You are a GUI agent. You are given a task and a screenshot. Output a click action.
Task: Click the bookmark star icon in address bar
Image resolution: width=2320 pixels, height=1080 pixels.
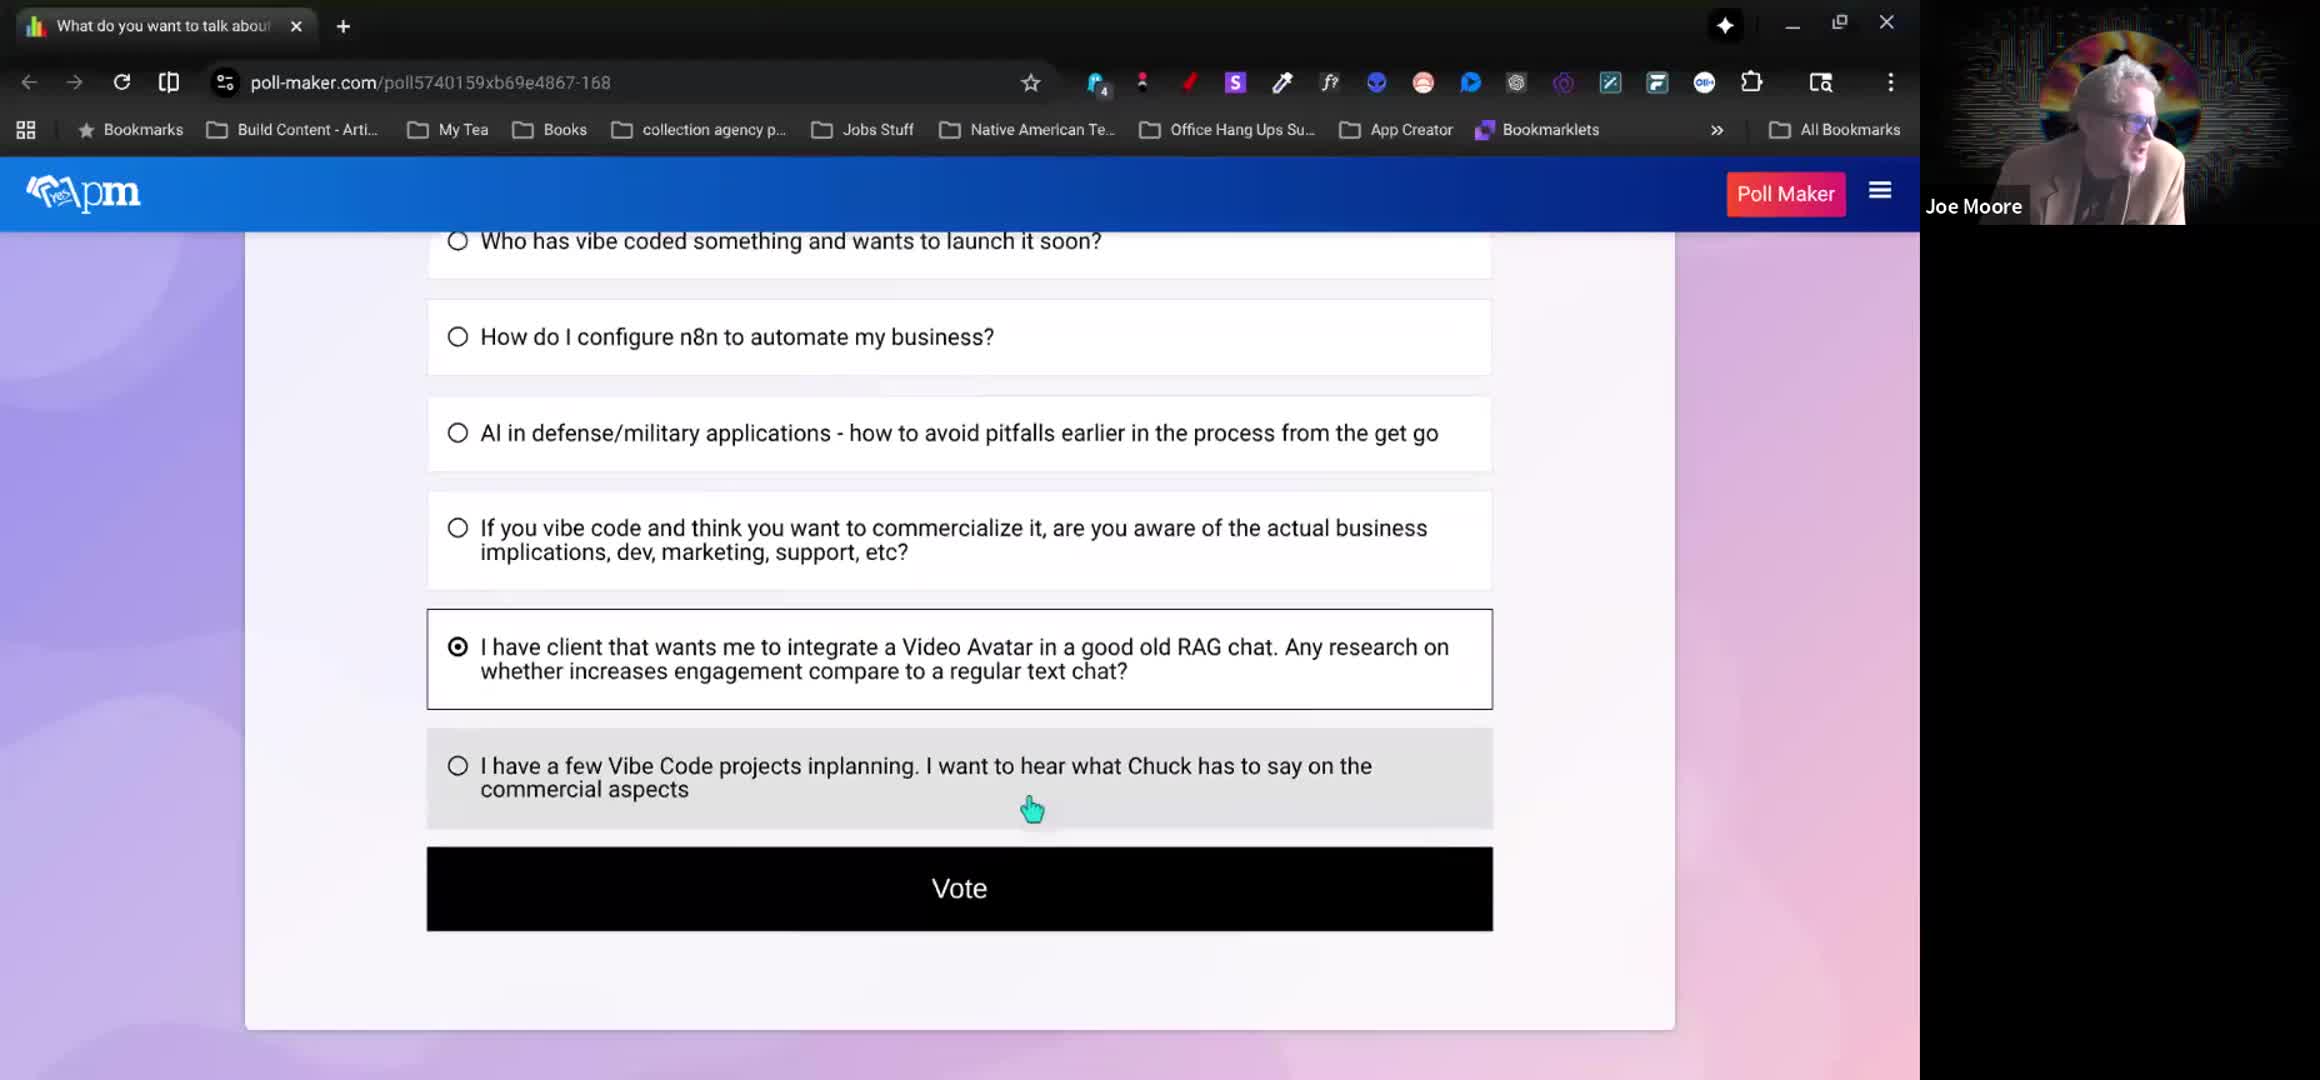[x=1030, y=83]
